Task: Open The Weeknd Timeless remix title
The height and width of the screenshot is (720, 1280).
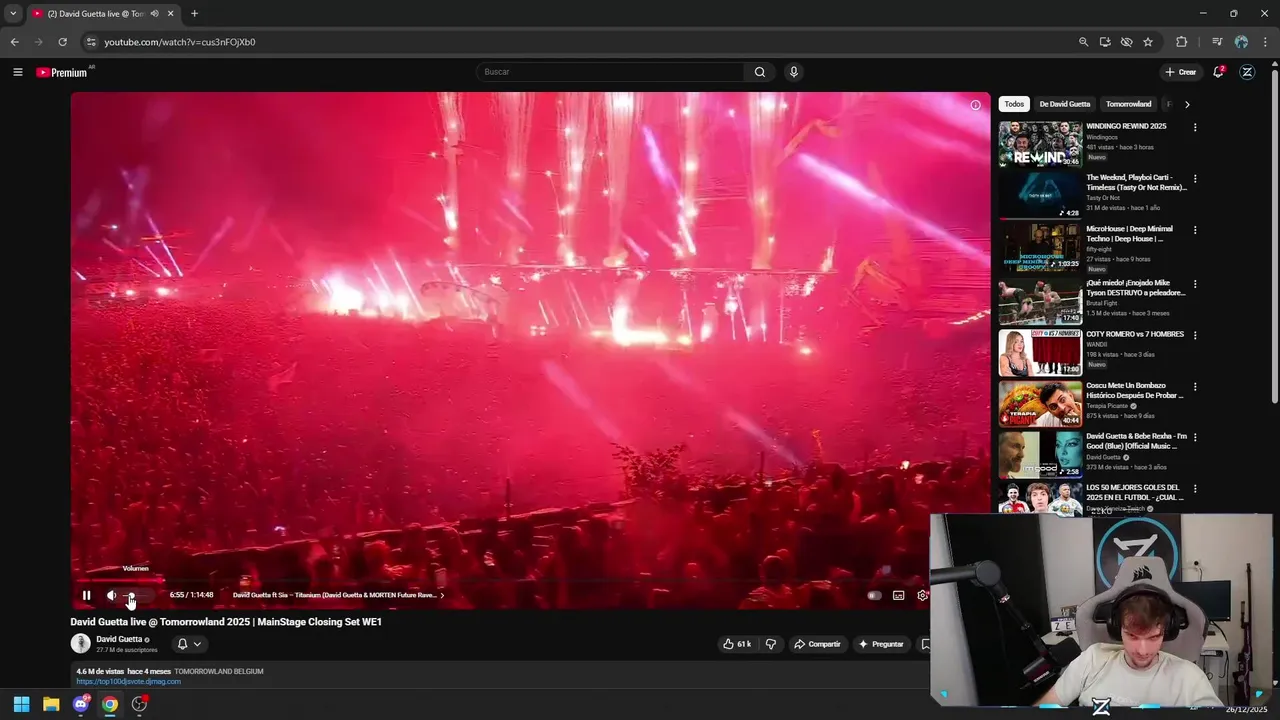Action: click(x=1136, y=182)
